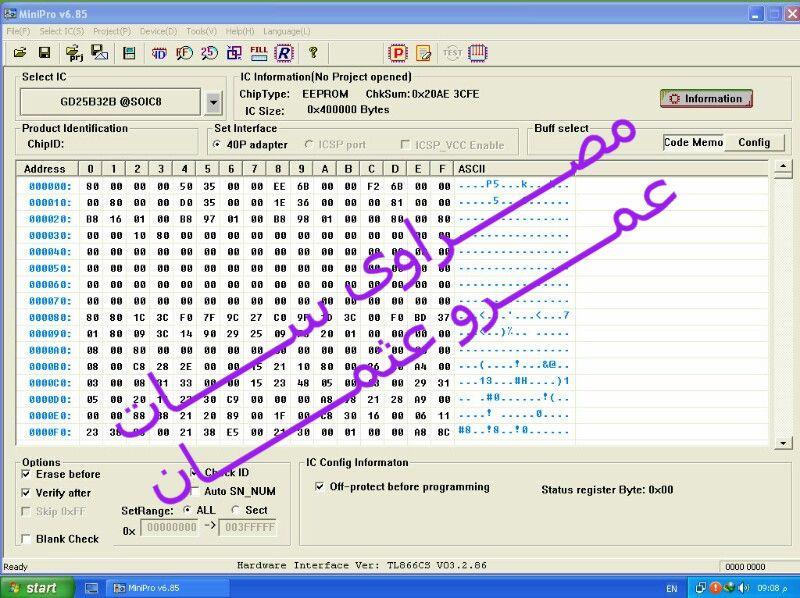This screenshot has width=800, height=598.
Task: Fill the buffer using the FILL icon
Action: click(x=259, y=53)
